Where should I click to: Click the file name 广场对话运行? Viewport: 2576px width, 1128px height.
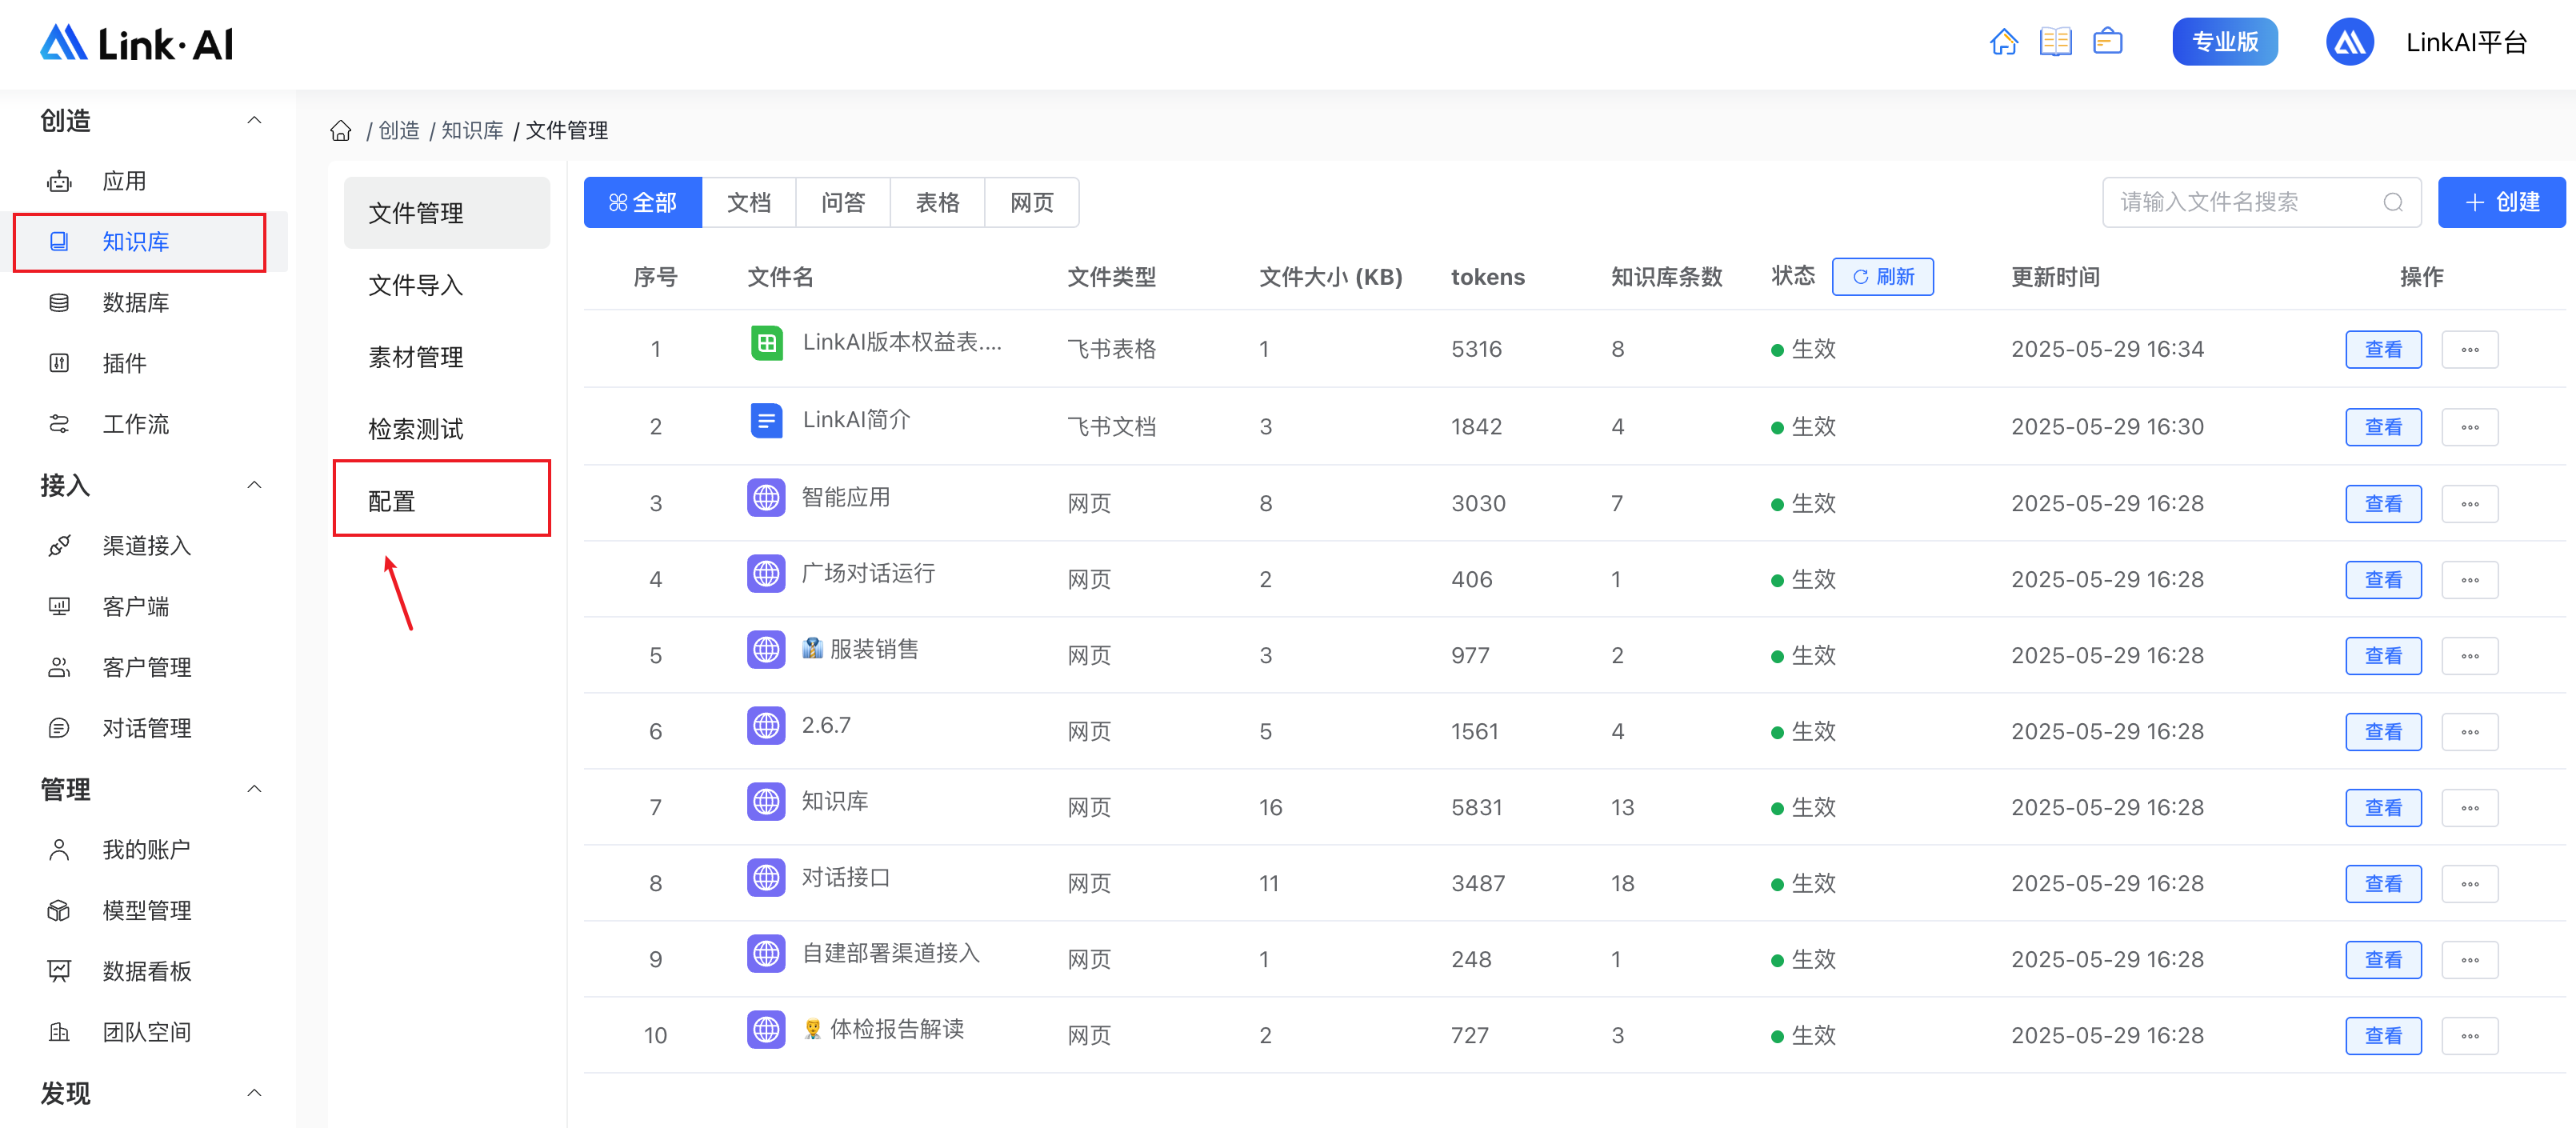point(868,573)
